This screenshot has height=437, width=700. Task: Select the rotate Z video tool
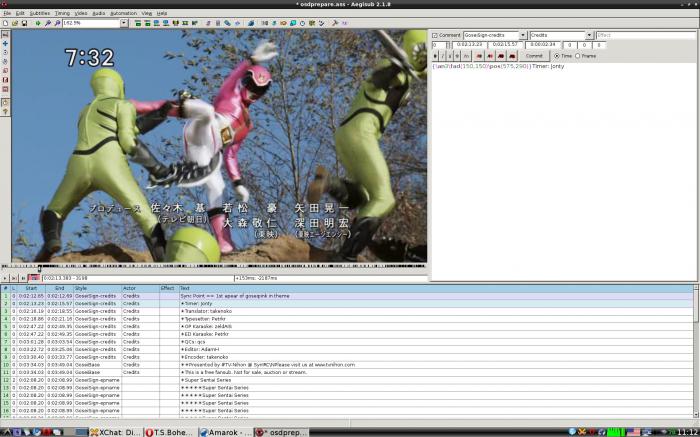tap(5, 52)
